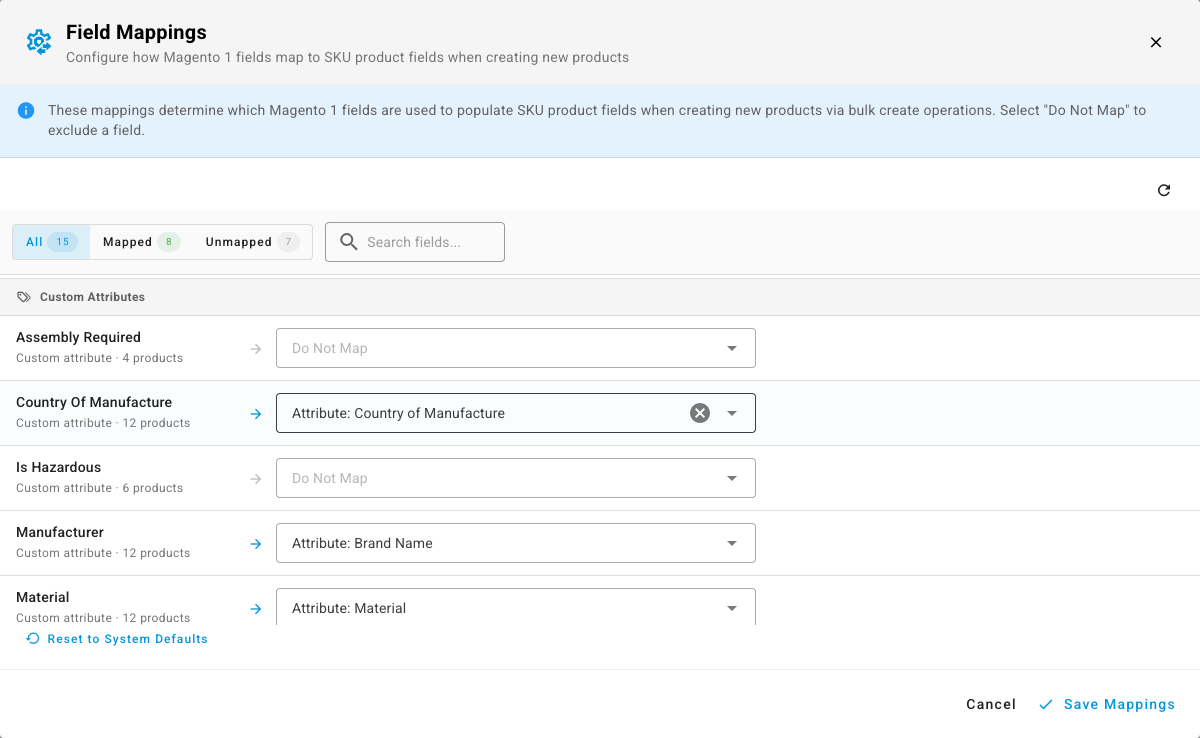Click 'Custom attribute · 6 products' text
The width and height of the screenshot is (1200, 738).
tap(99, 488)
